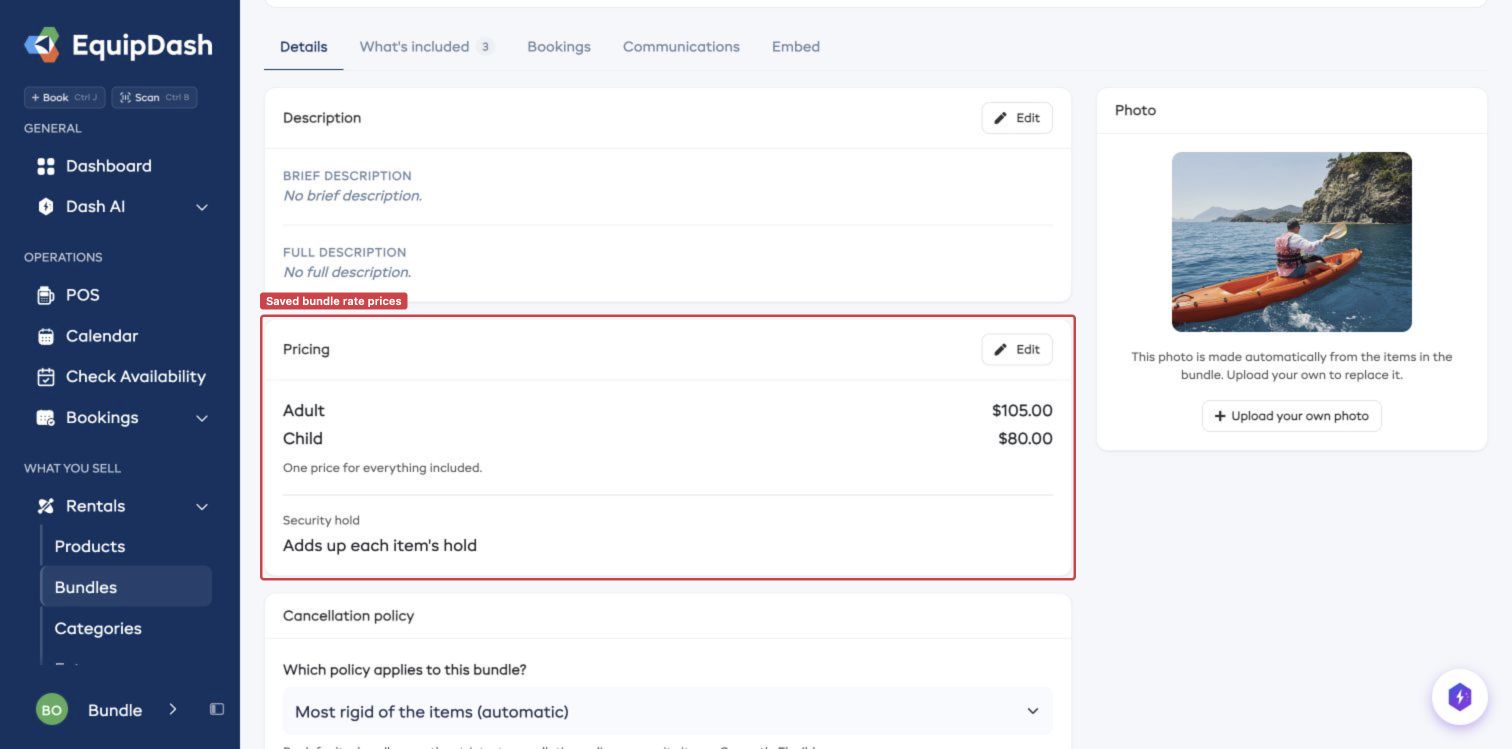Edit the Description section
This screenshot has width=1512, height=749.
(1017, 118)
